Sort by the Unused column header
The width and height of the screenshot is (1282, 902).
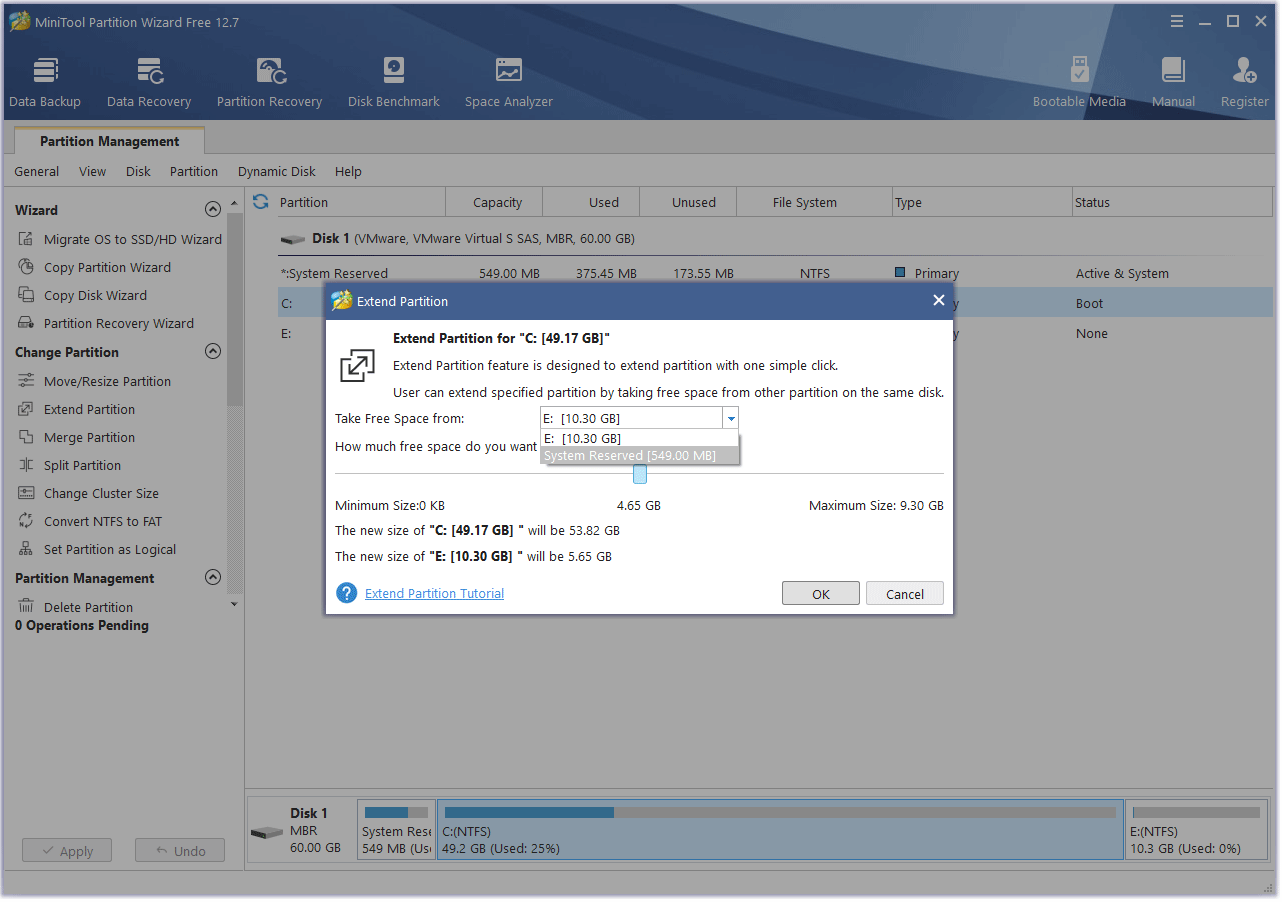pyautogui.click(x=688, y=202)
